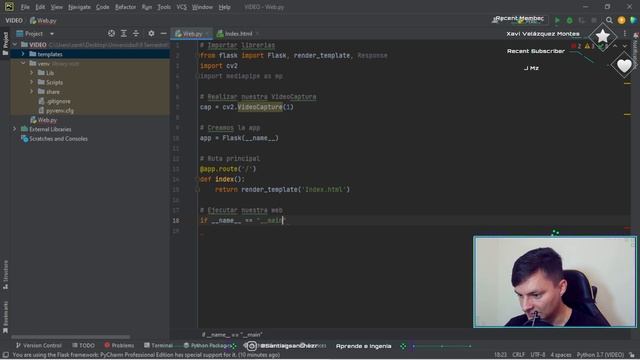This screenshot has width=640, height=360.
Task: Toggle the Python Packages tool window
Action: coord(208,345)
